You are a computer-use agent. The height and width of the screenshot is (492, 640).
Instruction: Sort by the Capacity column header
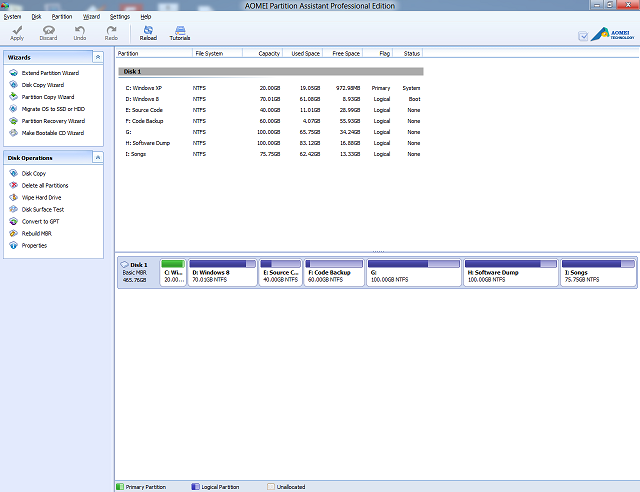coord(262,53)
